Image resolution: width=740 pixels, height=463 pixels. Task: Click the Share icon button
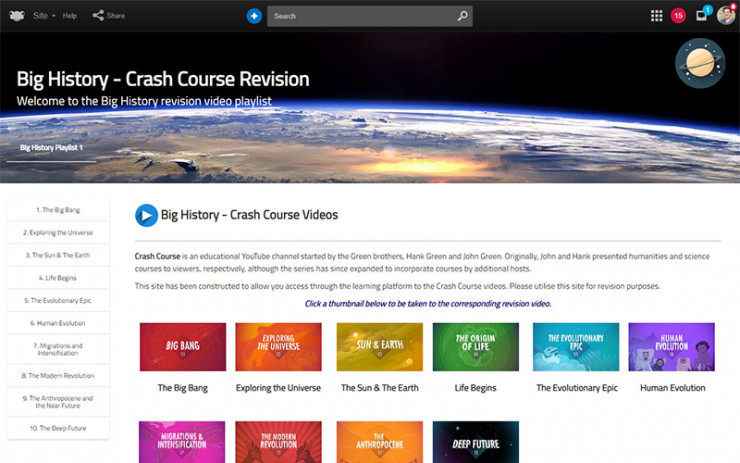coord(109,16)
